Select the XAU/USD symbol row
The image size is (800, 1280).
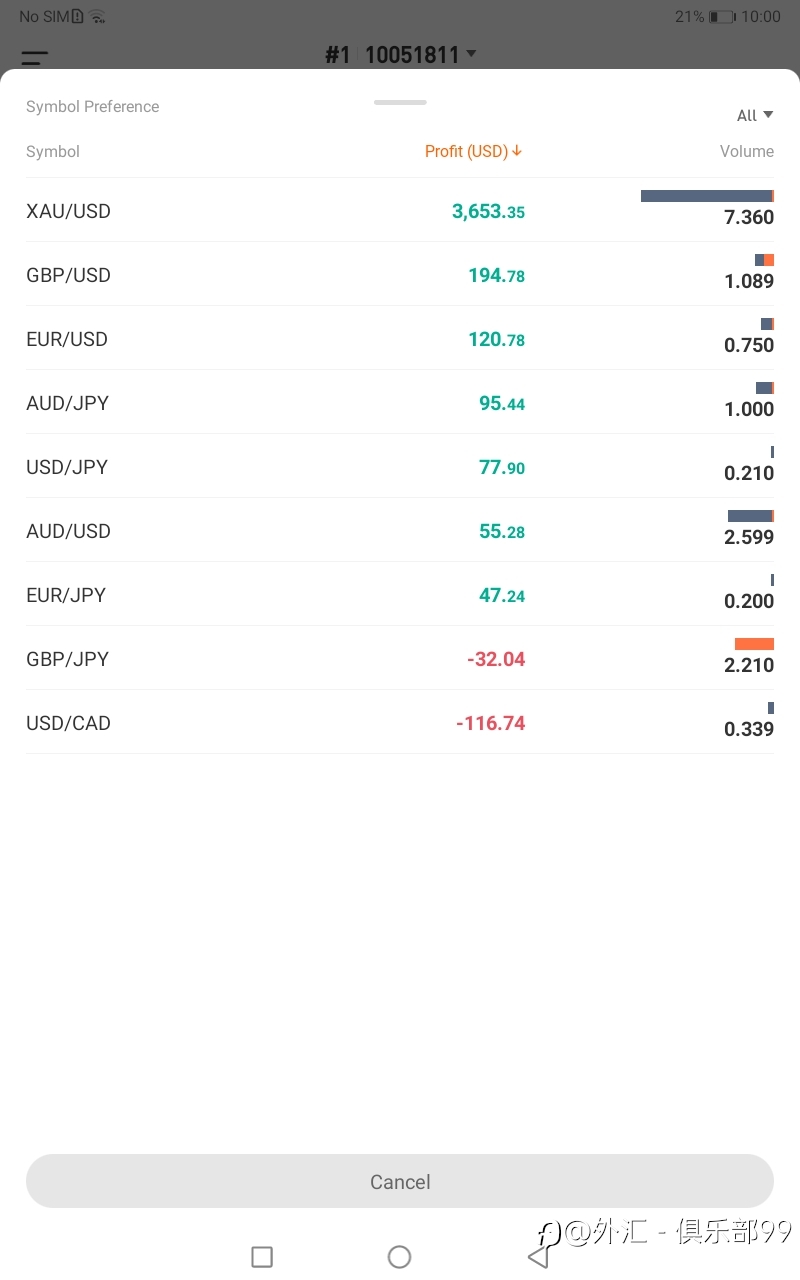pos(400,210)
